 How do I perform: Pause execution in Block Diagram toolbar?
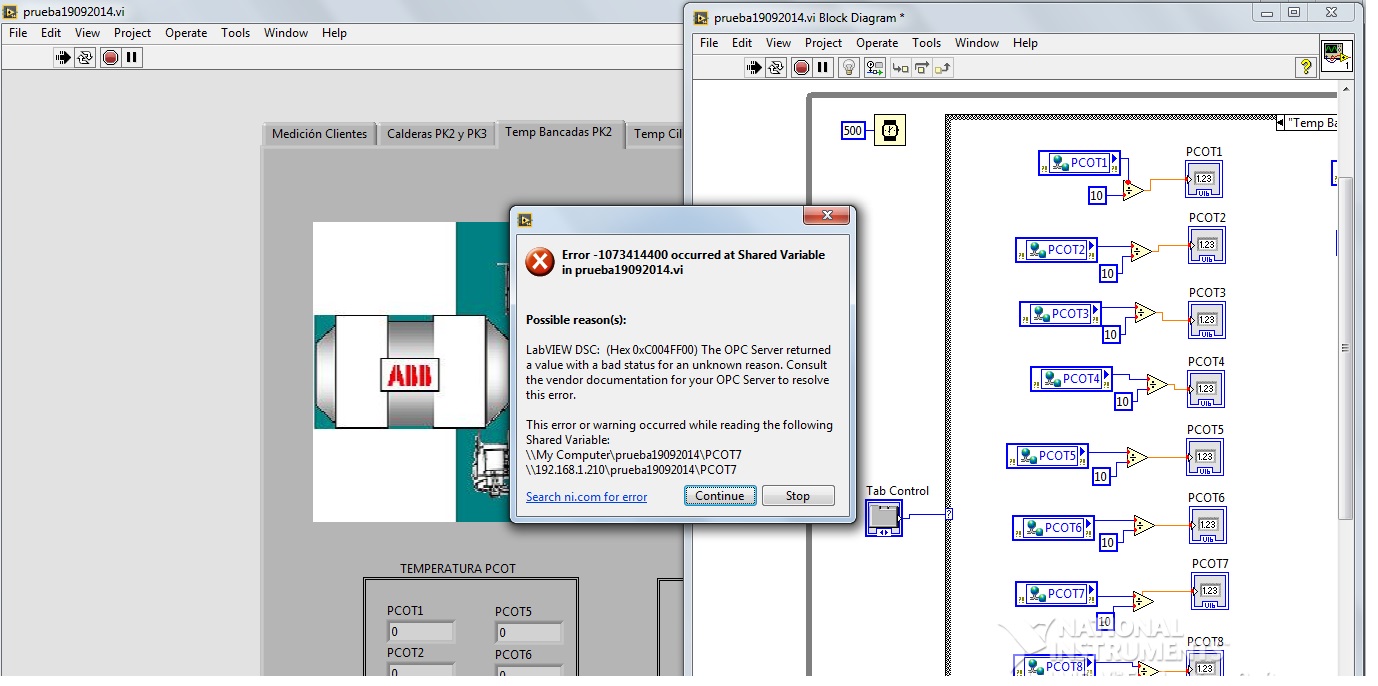point(823,67)
